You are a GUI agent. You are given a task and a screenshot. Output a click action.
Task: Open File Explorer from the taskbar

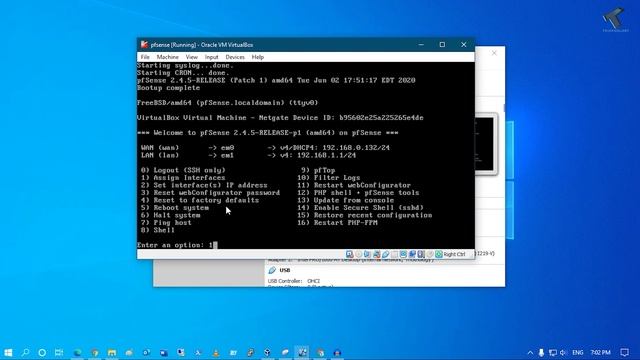[x=112, y=352]
